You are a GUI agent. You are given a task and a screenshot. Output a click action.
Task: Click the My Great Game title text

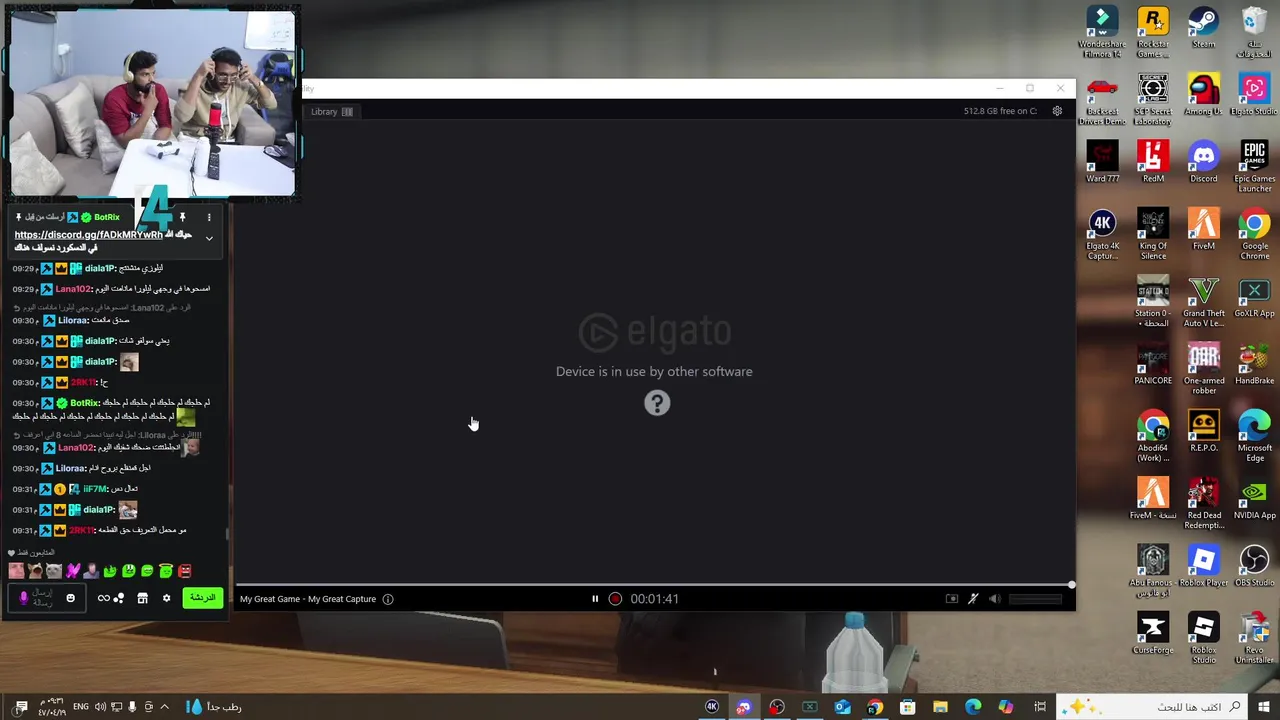tap(270, 599)
